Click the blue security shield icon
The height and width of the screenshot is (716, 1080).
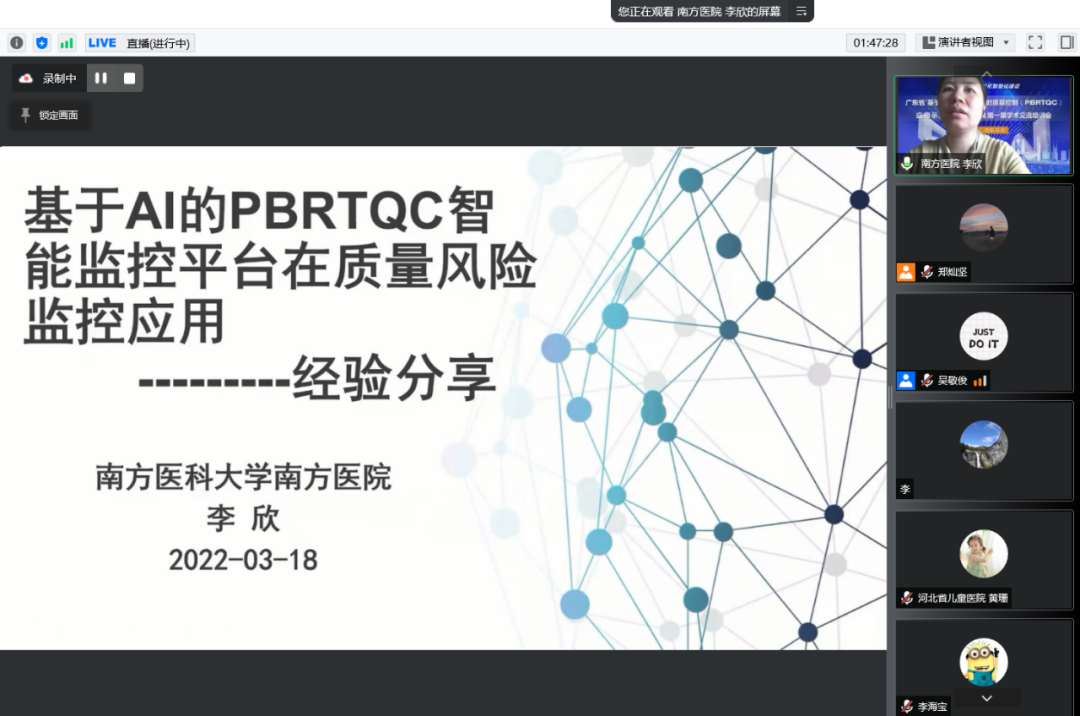[x=41, y=43]
